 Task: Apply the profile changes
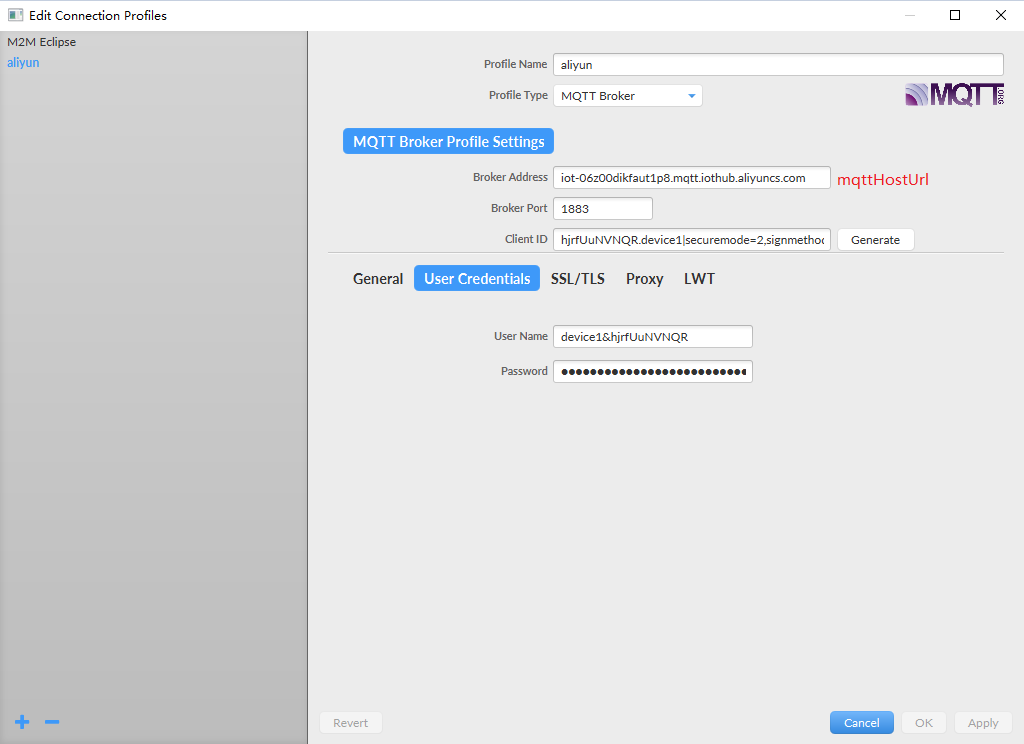point(983,723)
